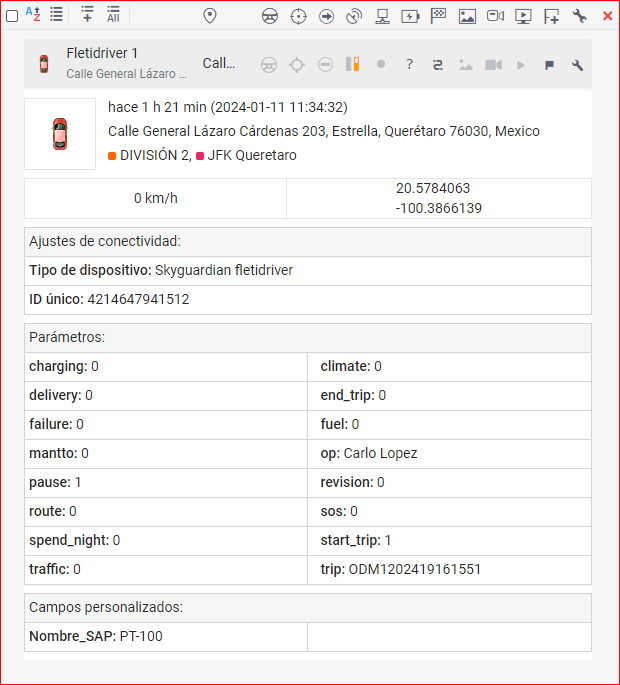Click the location pin icon in the header
Screen dimensions: 620x685
210,16
